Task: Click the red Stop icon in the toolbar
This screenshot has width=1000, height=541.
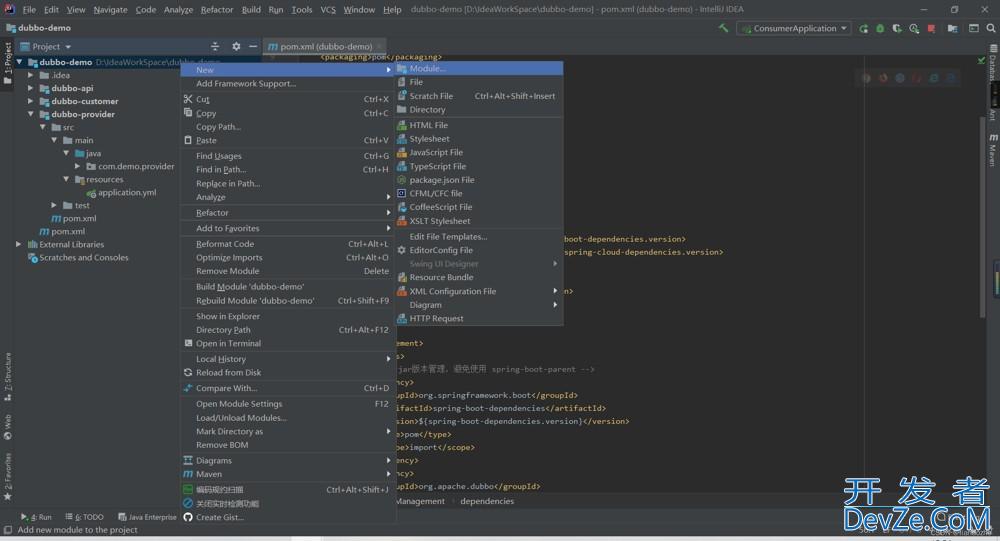Action: 931,29
